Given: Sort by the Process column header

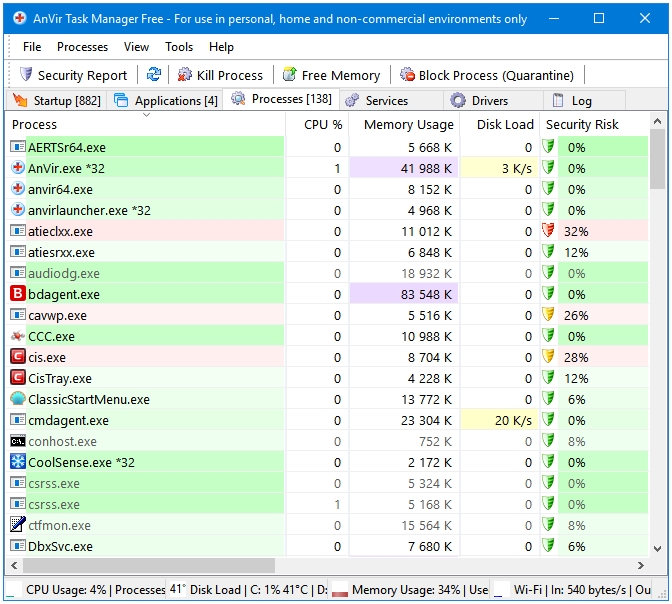Looking at the screenshot, I should pyautogui.click(x=146, y=124).
